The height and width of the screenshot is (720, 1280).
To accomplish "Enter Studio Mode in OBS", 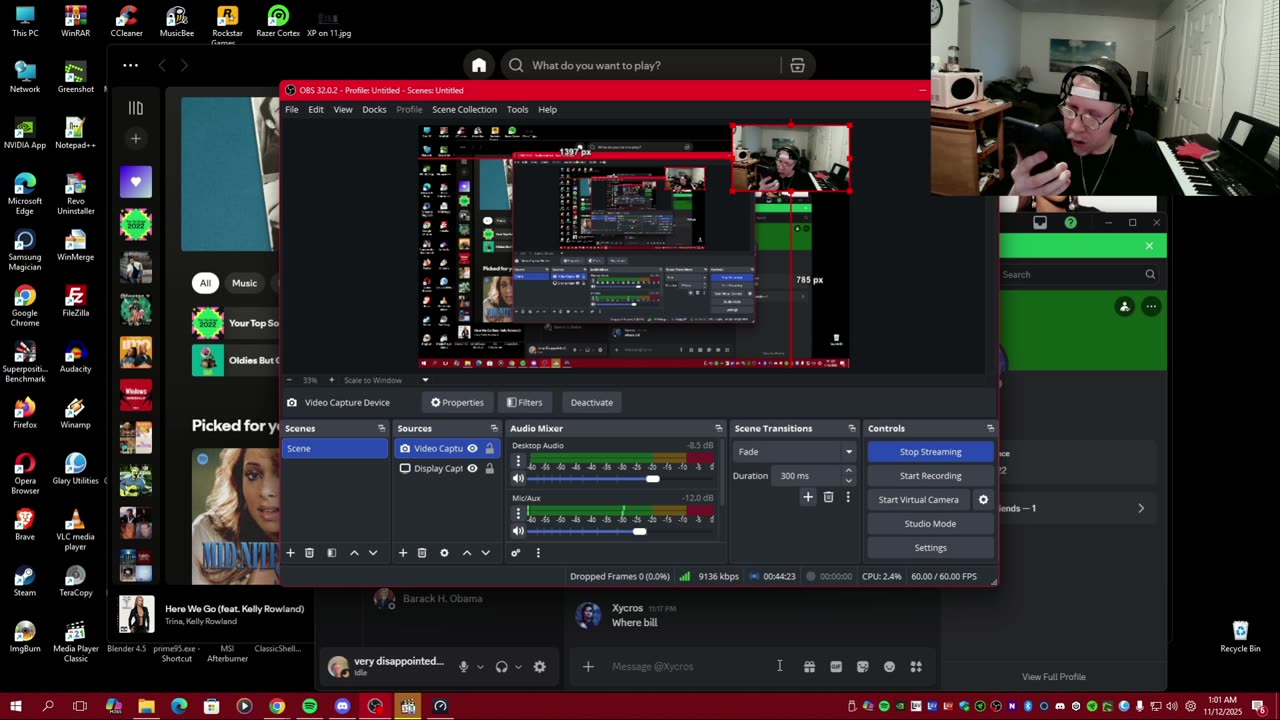I will click(x=930, y=524).
